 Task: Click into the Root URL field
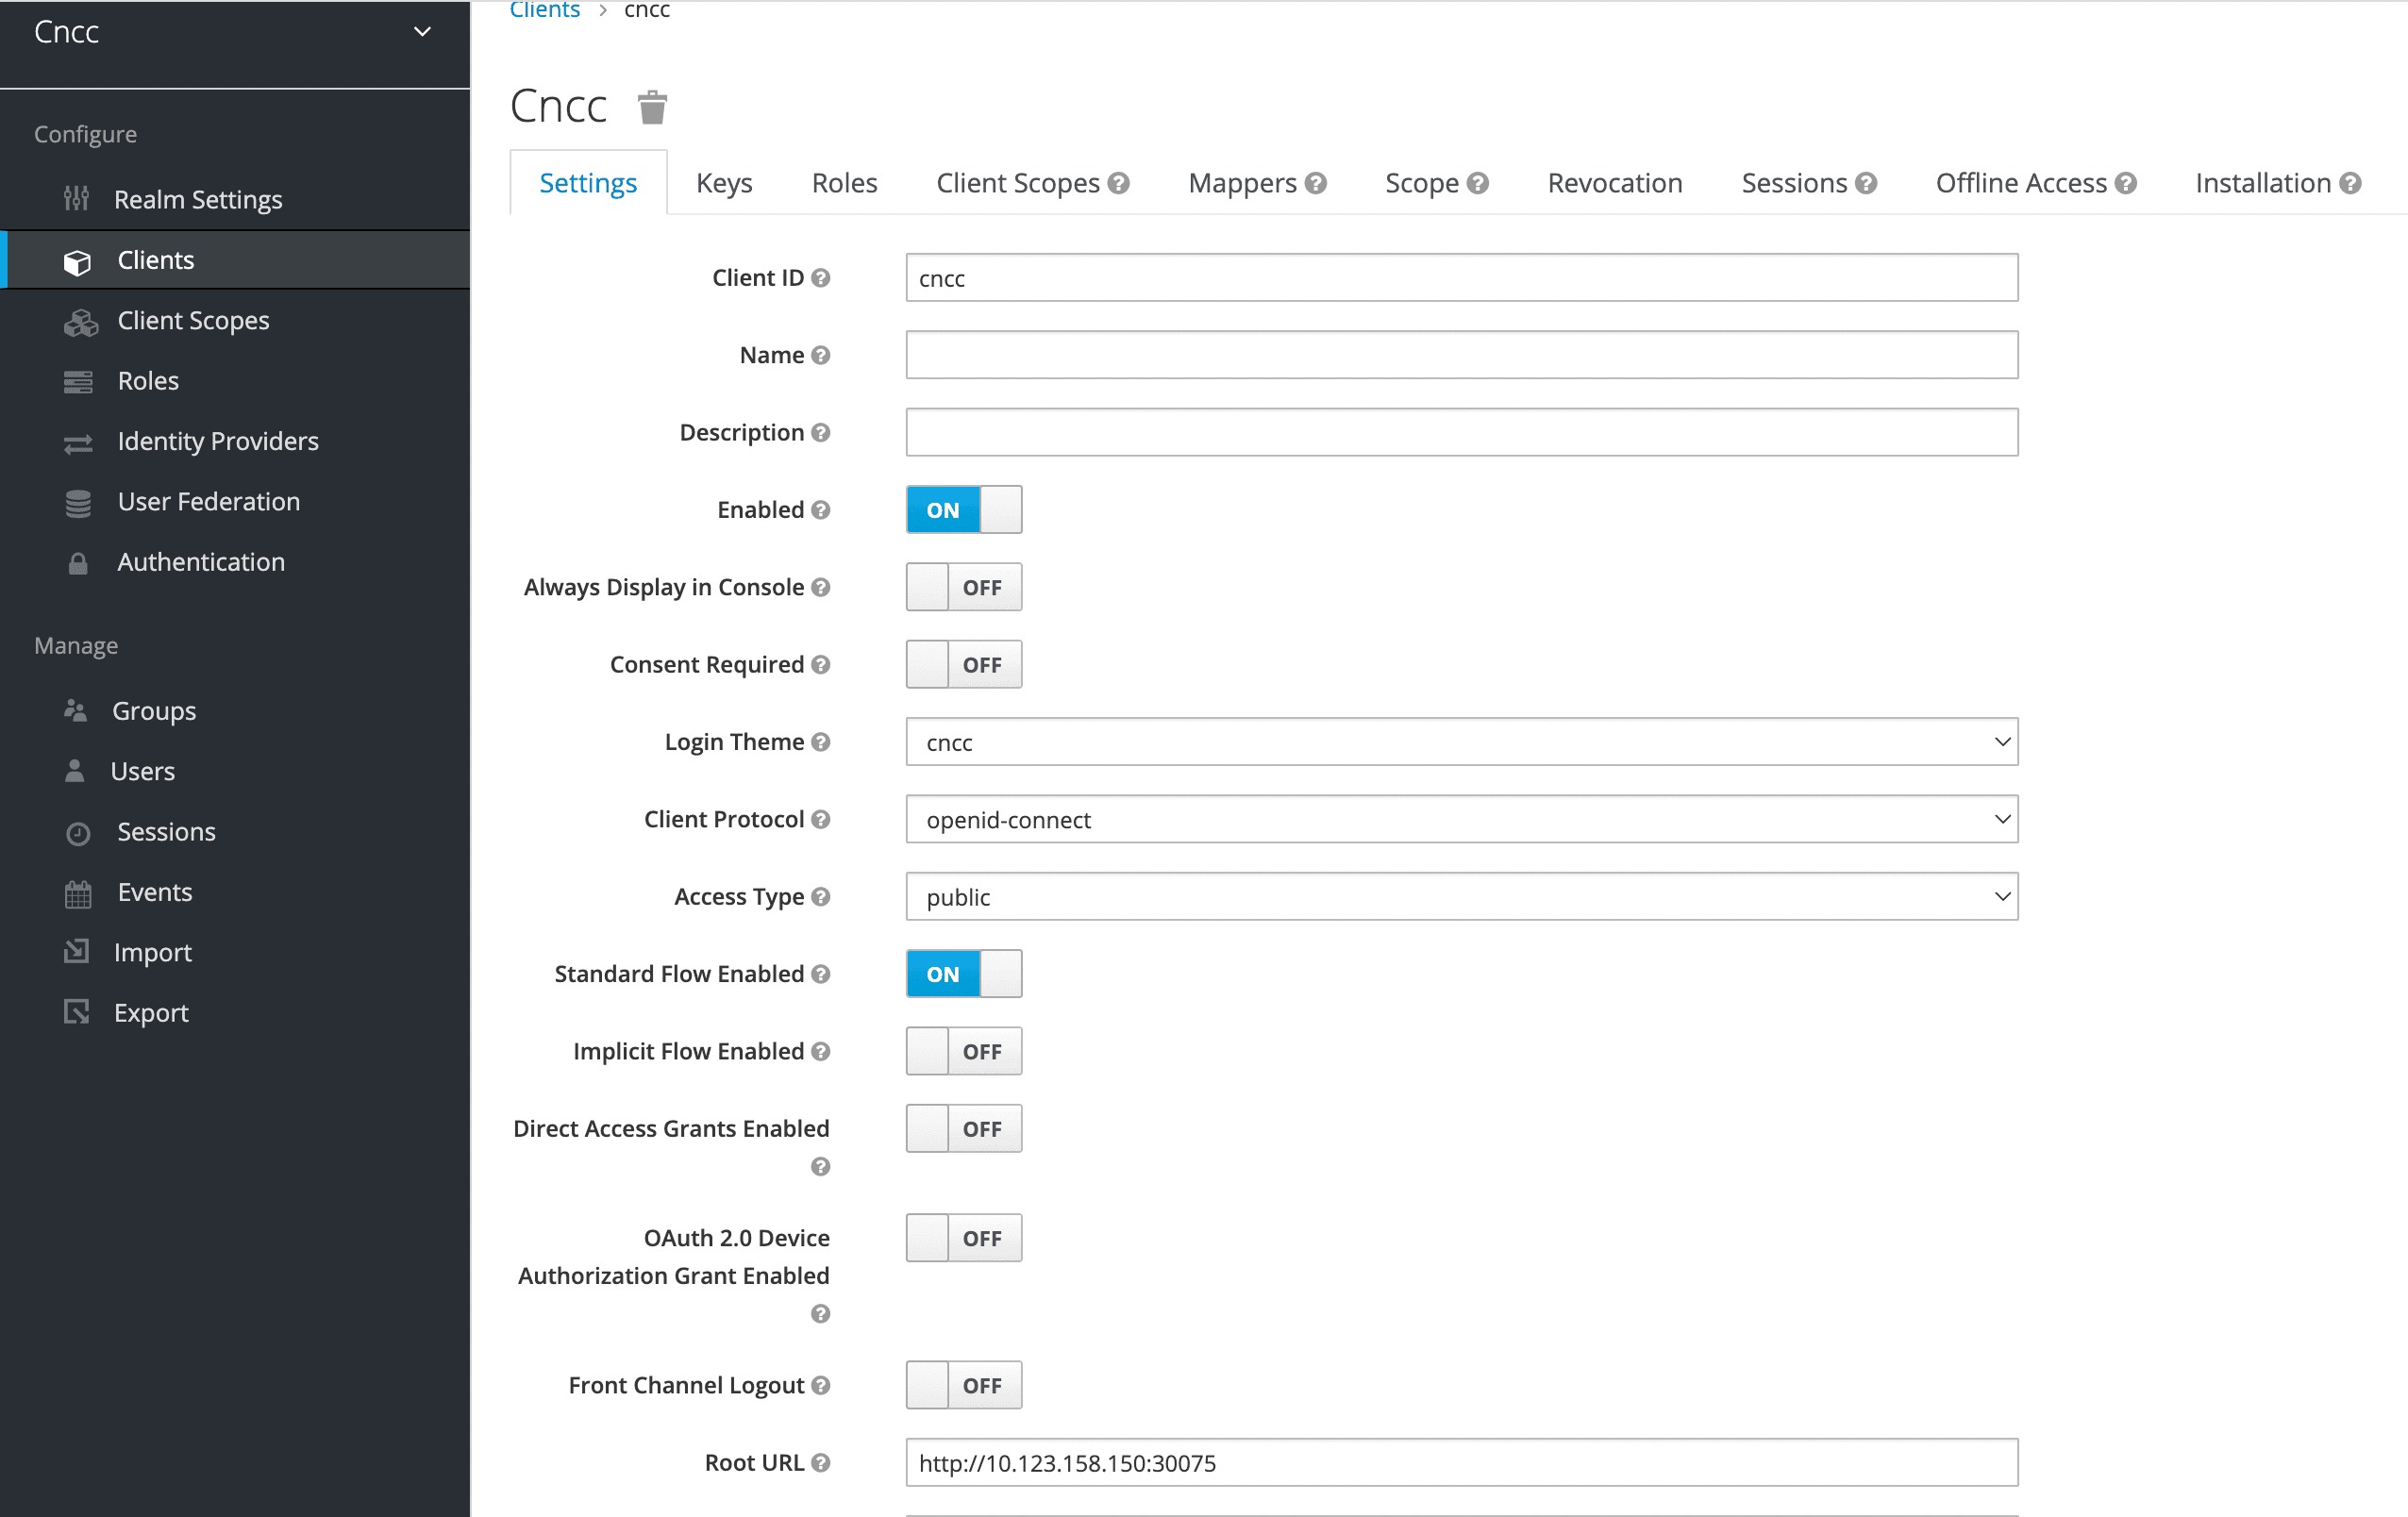[x=1461, y=1463]
